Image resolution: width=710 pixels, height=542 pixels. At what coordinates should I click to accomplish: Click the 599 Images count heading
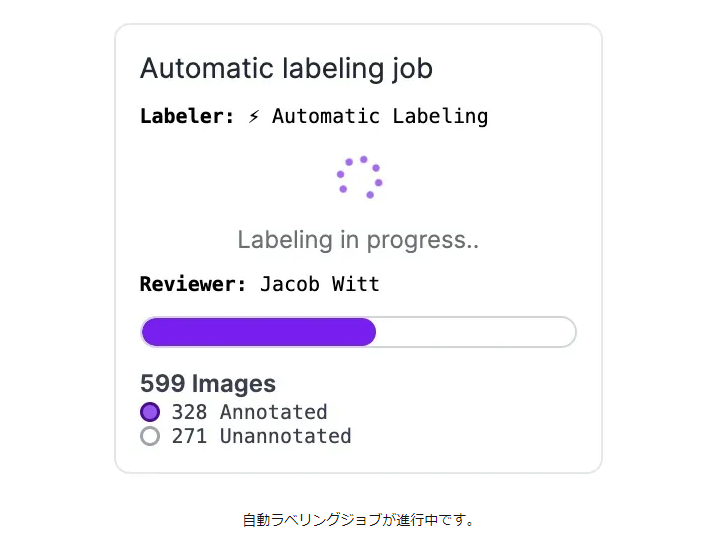(208, 384)
